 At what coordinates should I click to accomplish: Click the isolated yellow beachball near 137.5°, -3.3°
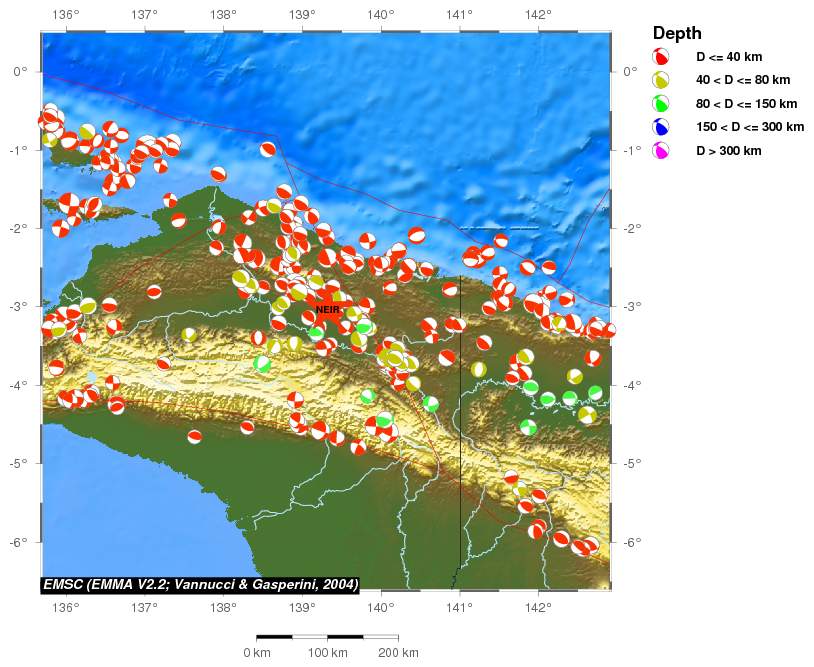pyautogui.click(x=189, y=334)
